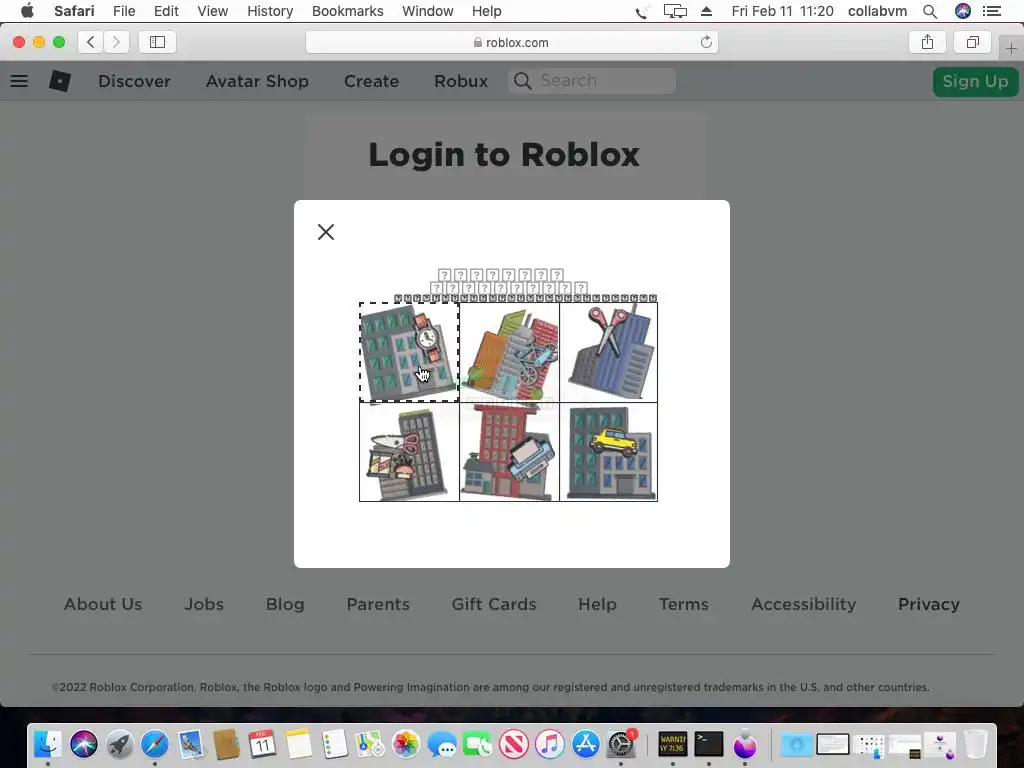Click the About Us footer link
Screen dimensions: 1024x768
(x=103, y=604)
